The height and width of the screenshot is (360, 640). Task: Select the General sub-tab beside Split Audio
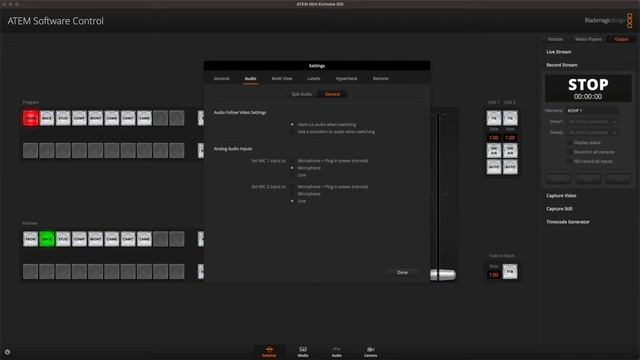(332, 94)
